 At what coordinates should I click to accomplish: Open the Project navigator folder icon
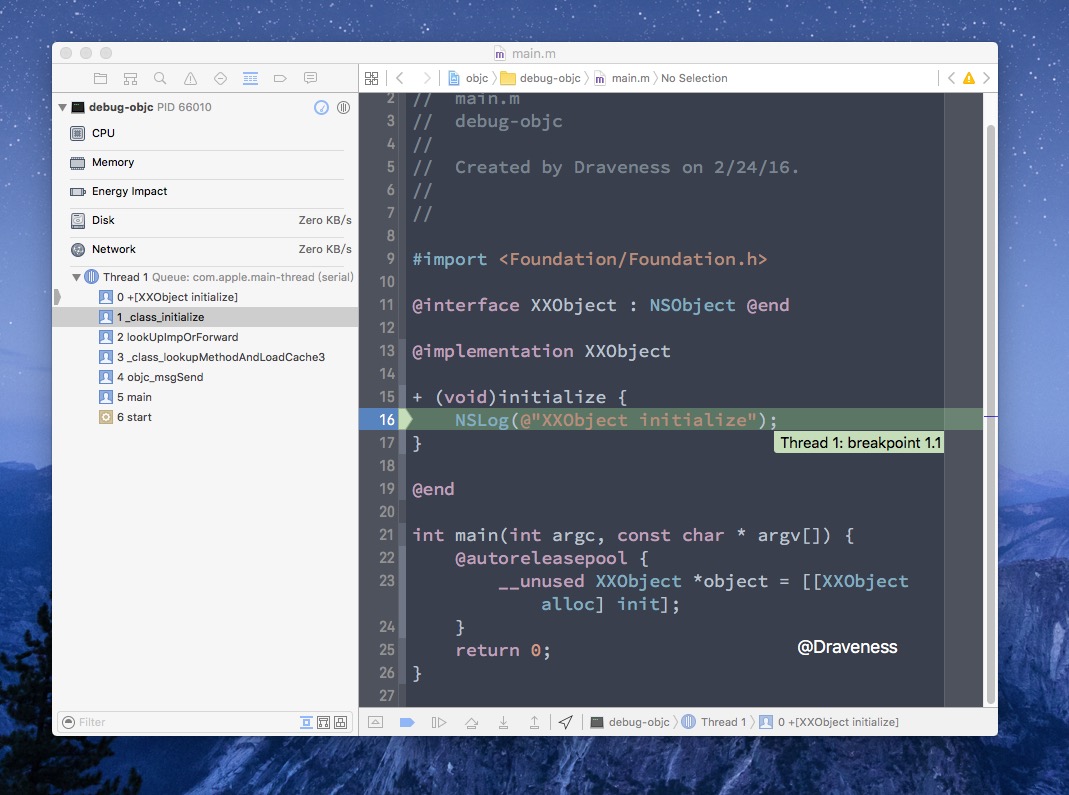point(100,78)
